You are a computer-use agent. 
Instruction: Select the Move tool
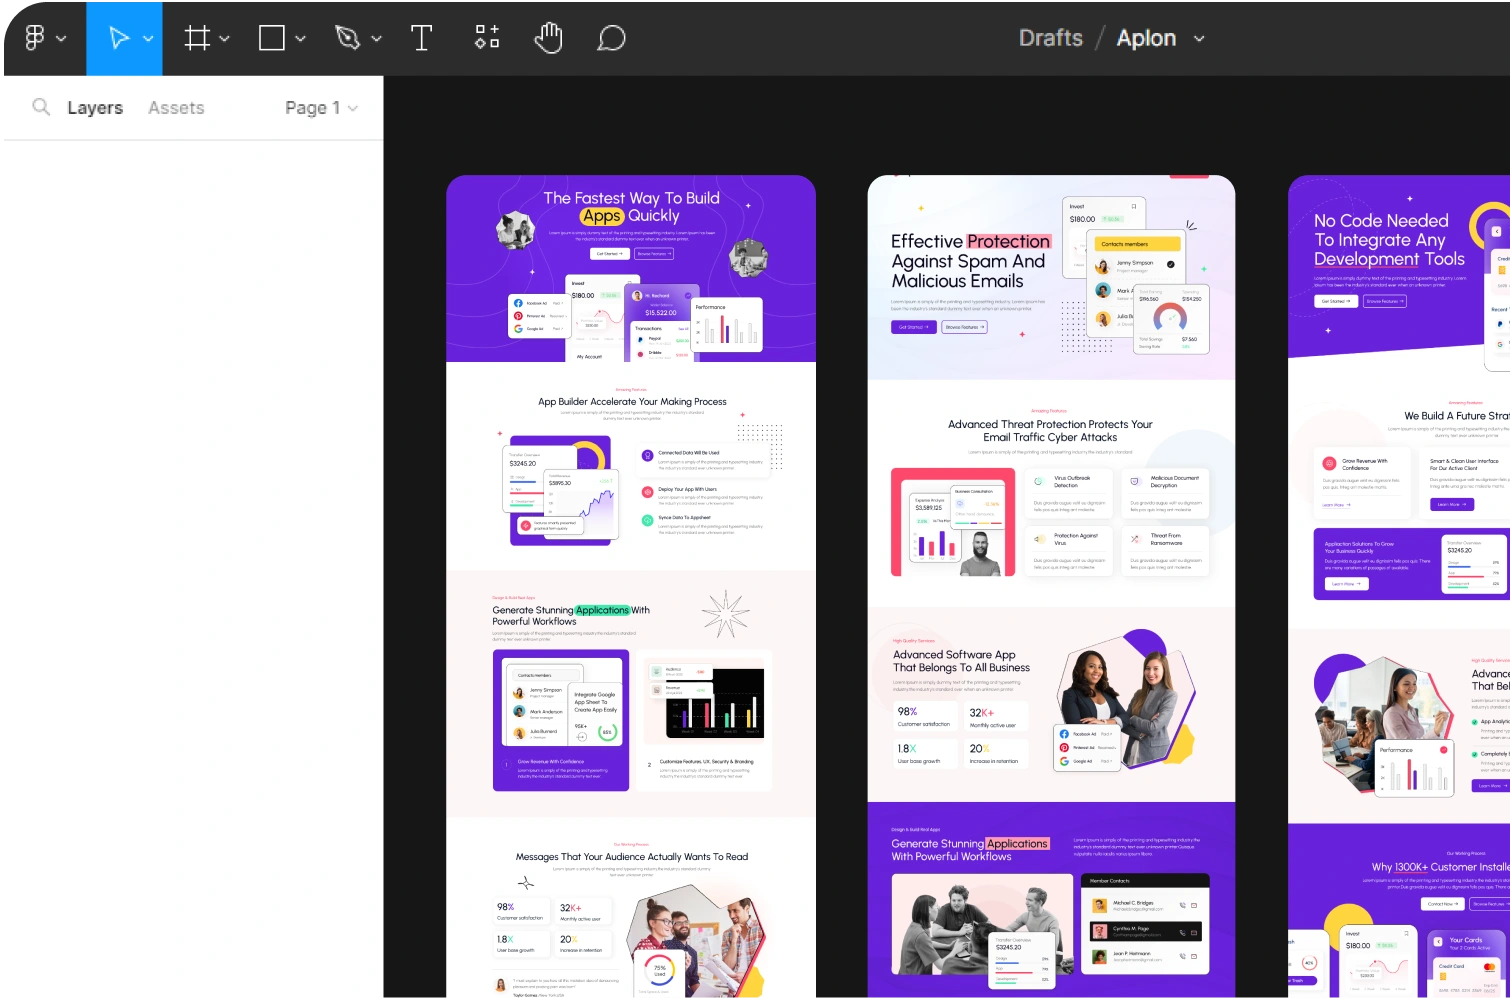[x=118, y=38]
